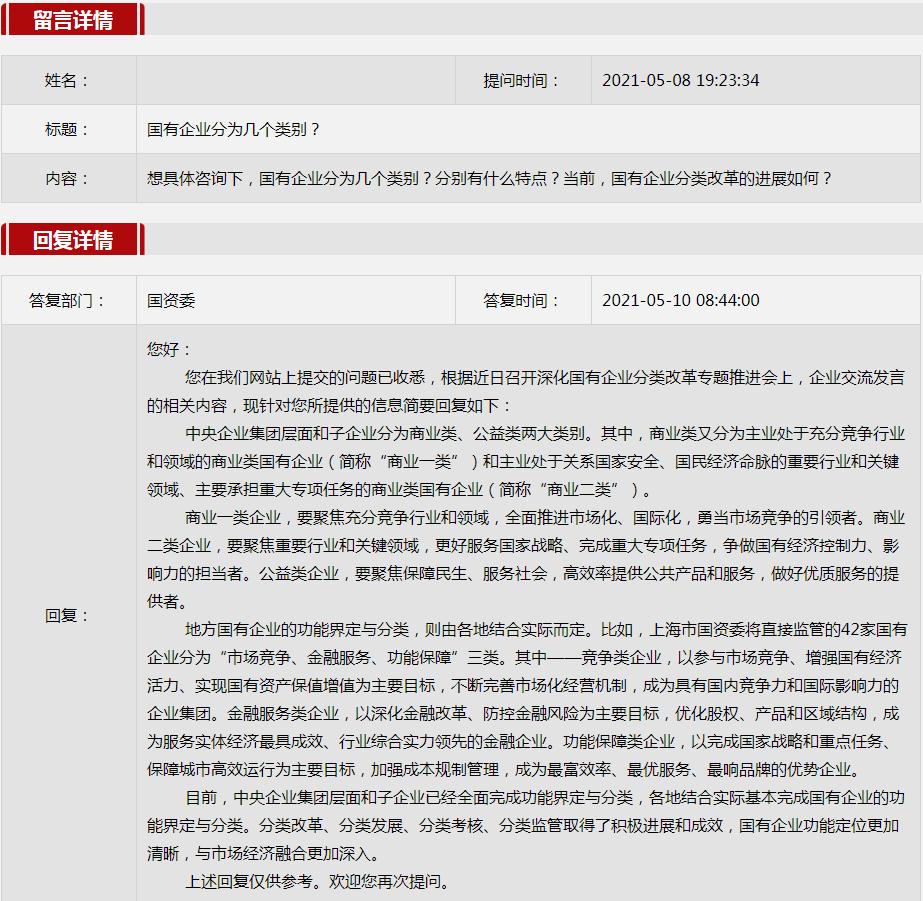
Task: Click the paragraph beginning 中央企业集团层面和子企业分为
Action: 525,461
